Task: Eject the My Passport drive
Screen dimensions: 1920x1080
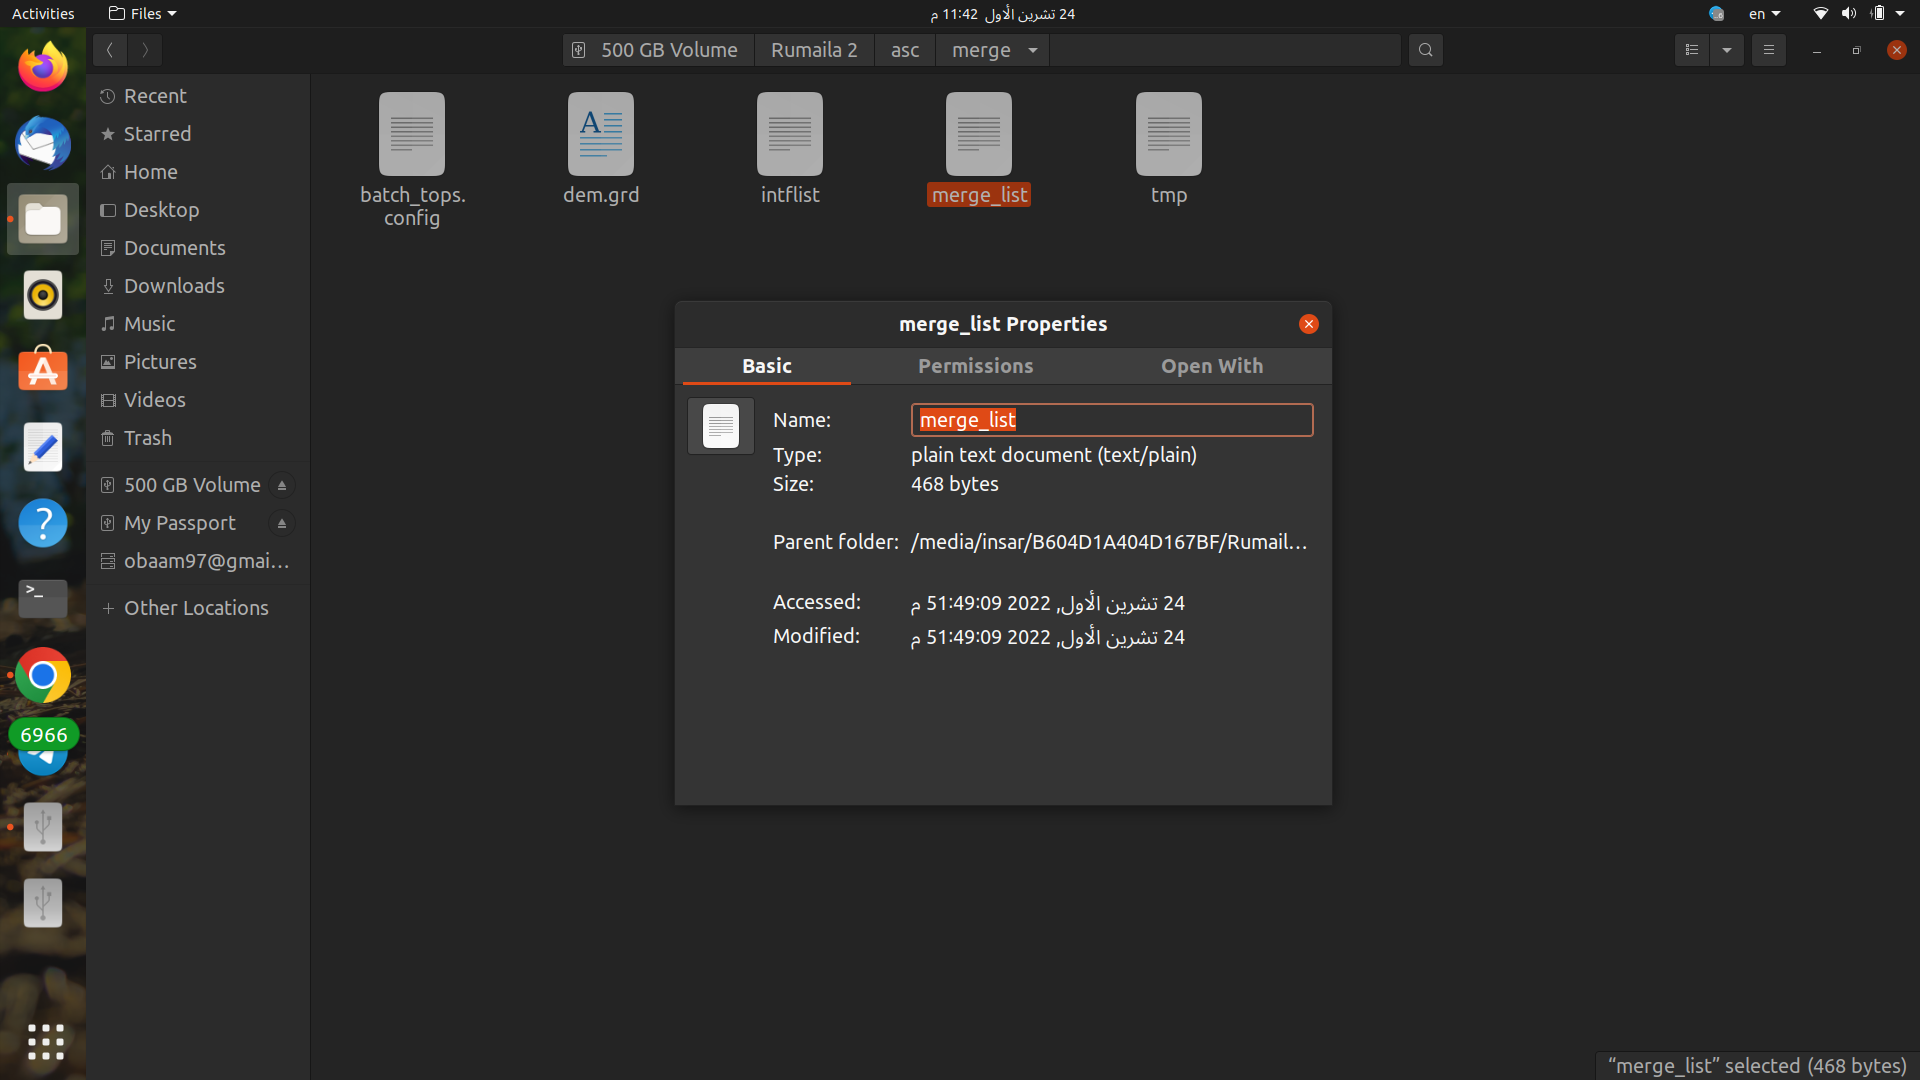Action: coord(281,523)
